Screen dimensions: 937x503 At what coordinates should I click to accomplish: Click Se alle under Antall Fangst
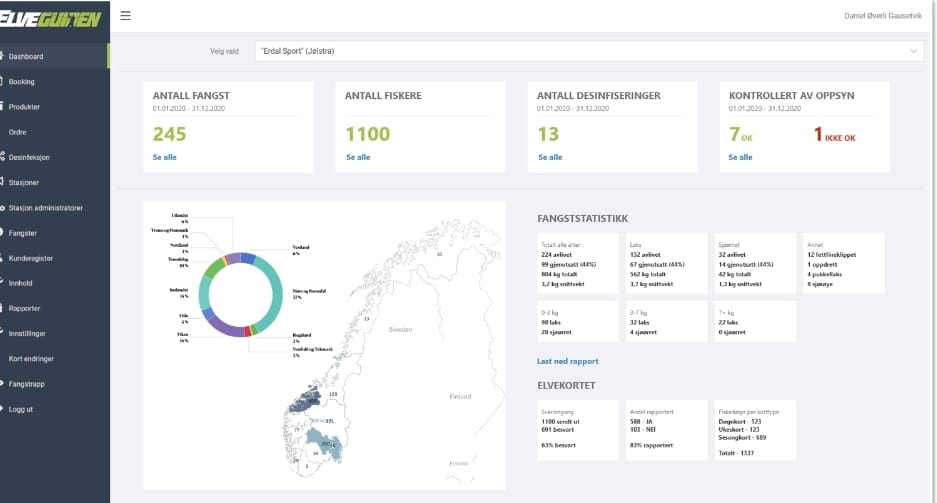click(165, 157)
